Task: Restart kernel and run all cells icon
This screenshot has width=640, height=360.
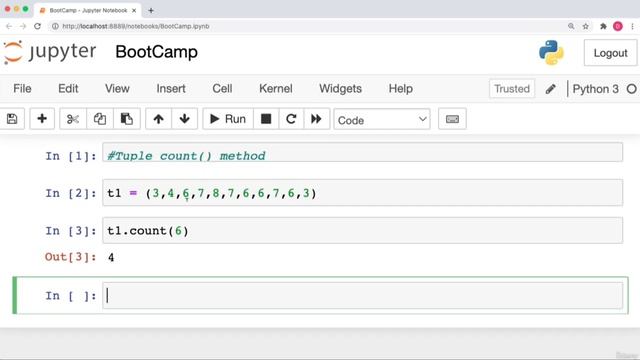Action: tap(316, 119)
